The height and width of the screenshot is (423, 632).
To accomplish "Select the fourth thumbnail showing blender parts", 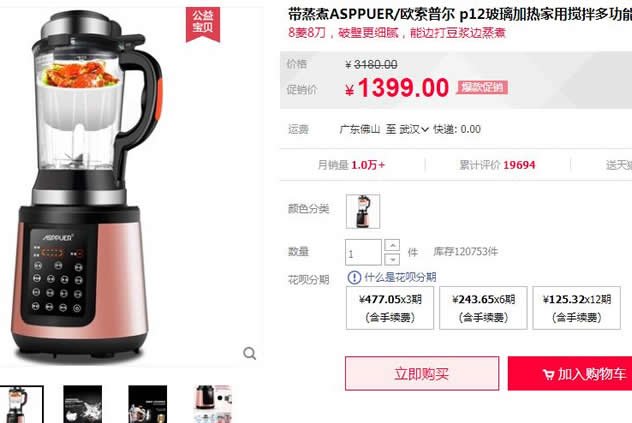I will coord(212,404).
